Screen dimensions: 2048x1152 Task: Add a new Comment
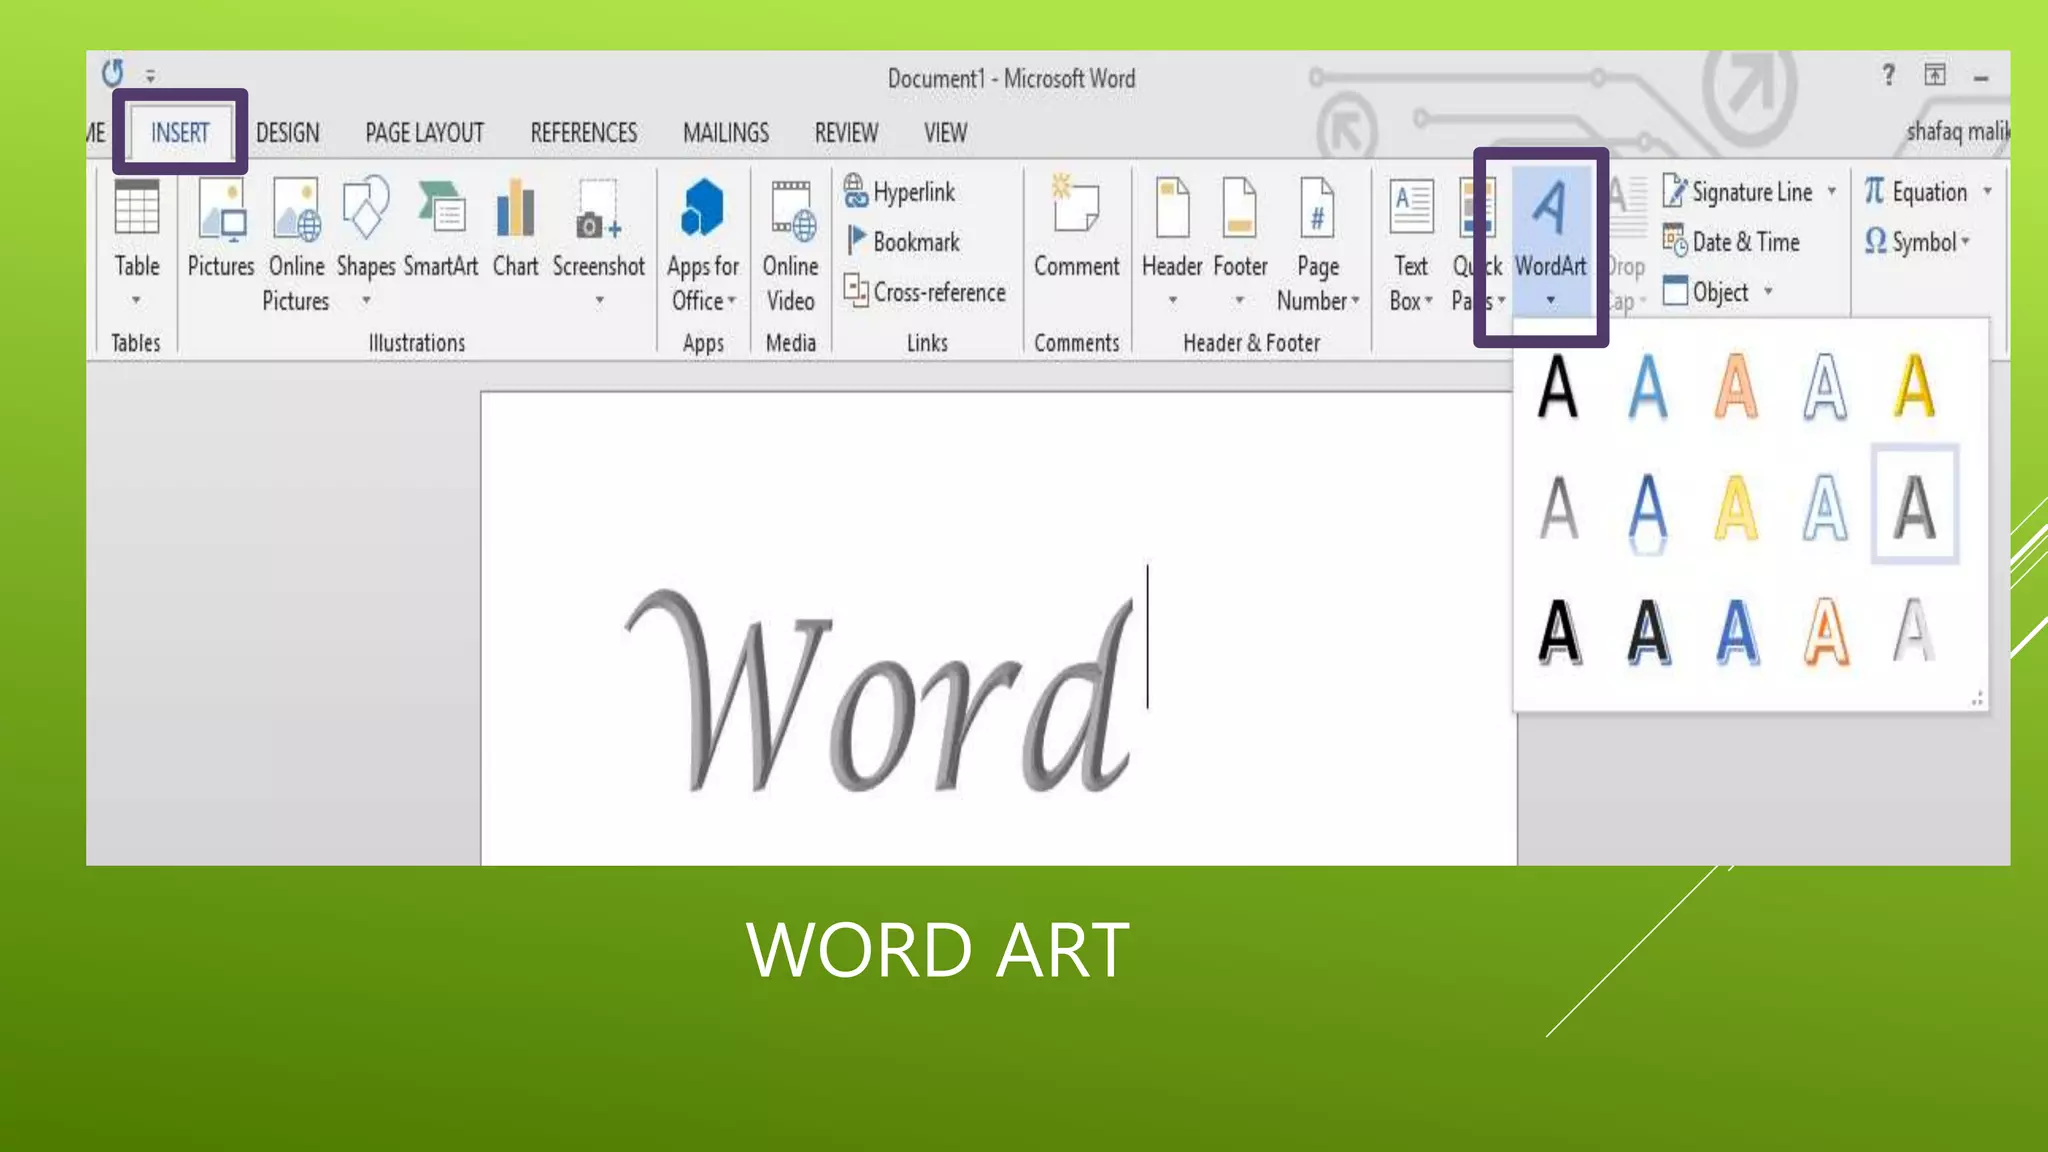tap(1076, 228)
